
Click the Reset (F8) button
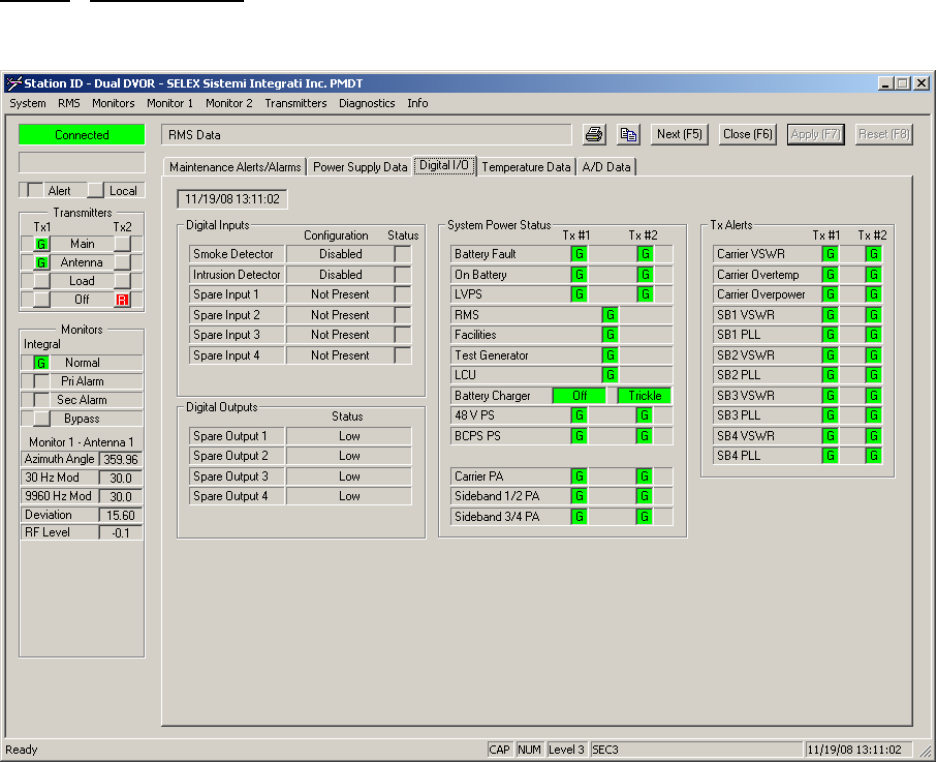[x=883, y=134]
